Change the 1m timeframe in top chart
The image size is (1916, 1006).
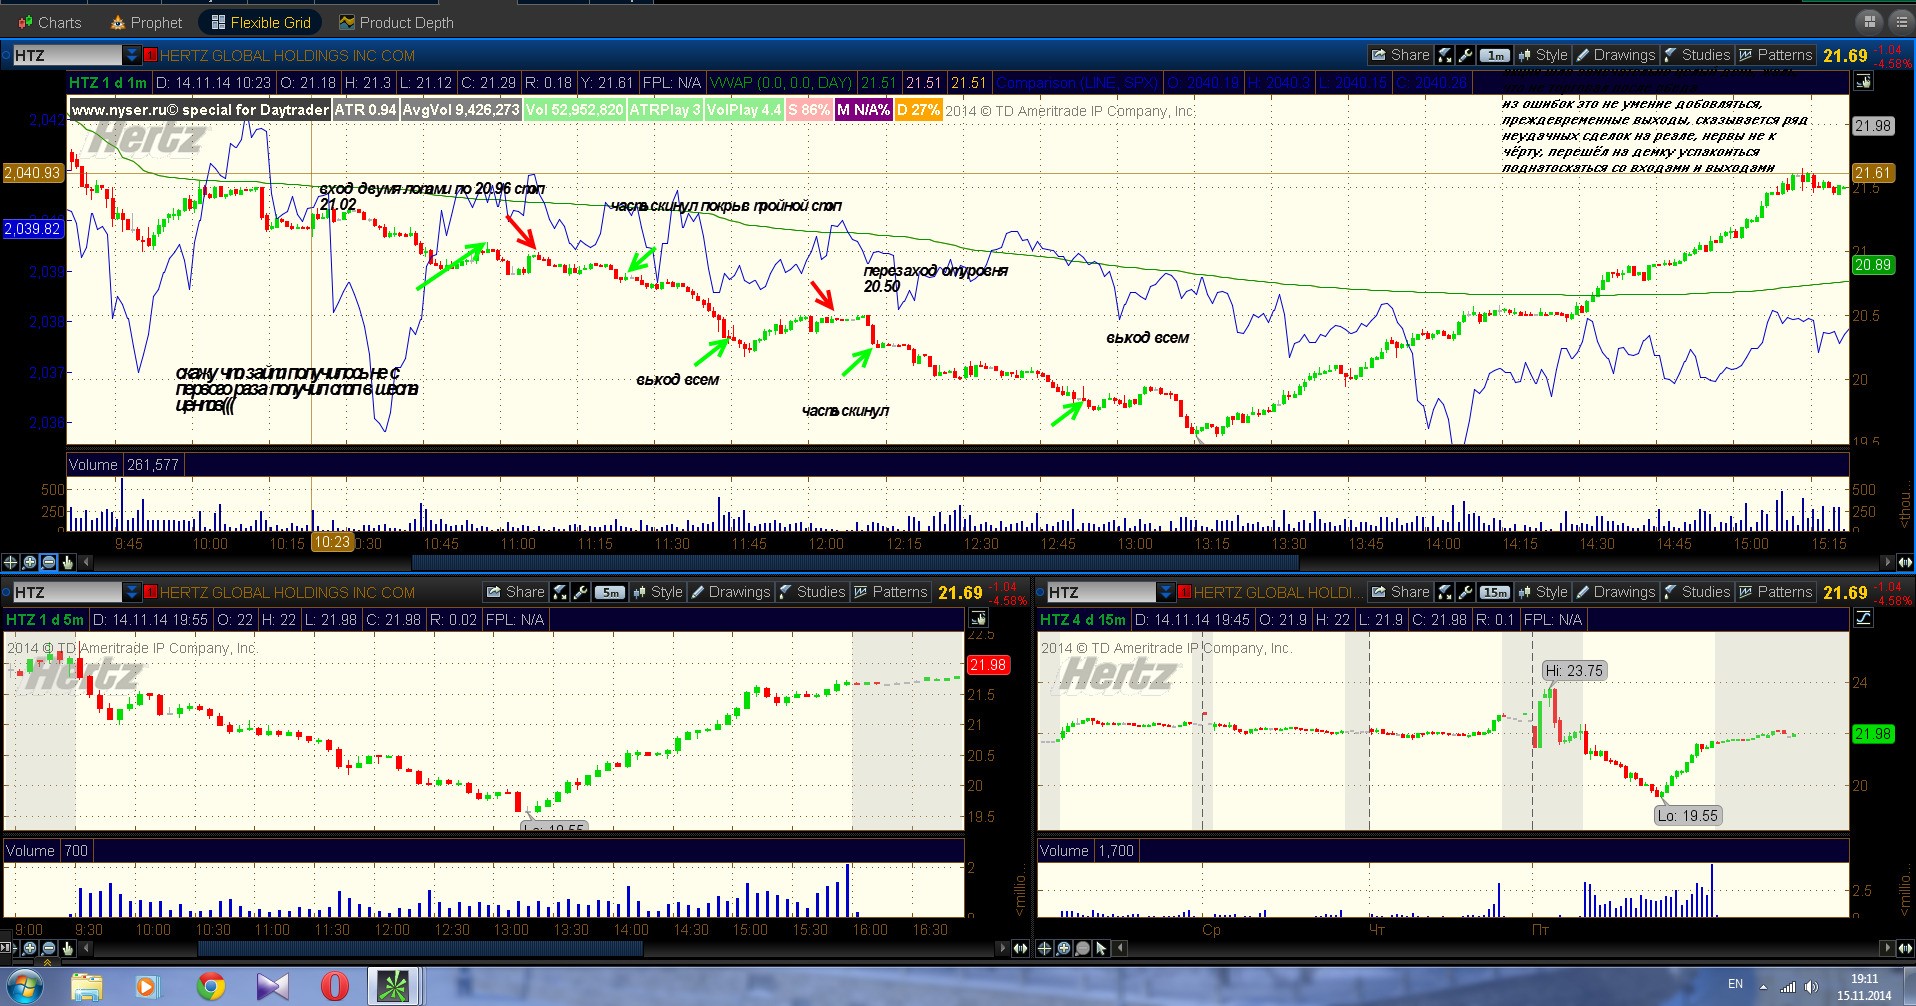(1495, 55)
